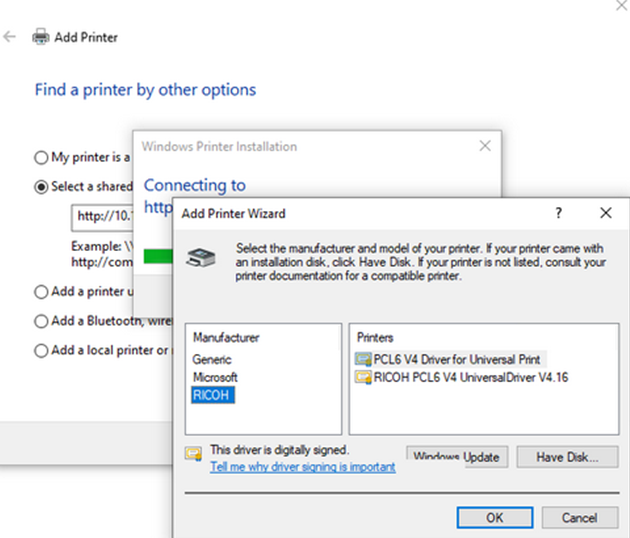Close the Windows Printer Installation dialog

(485, 146)
